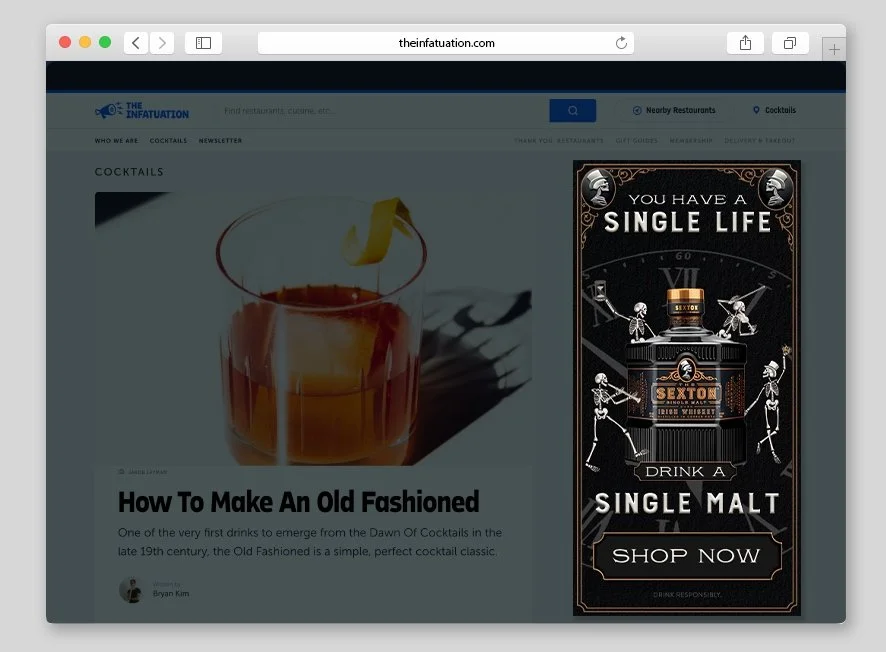886x652 pixels.
Task: Show the tab overview button
Action: 790,43
